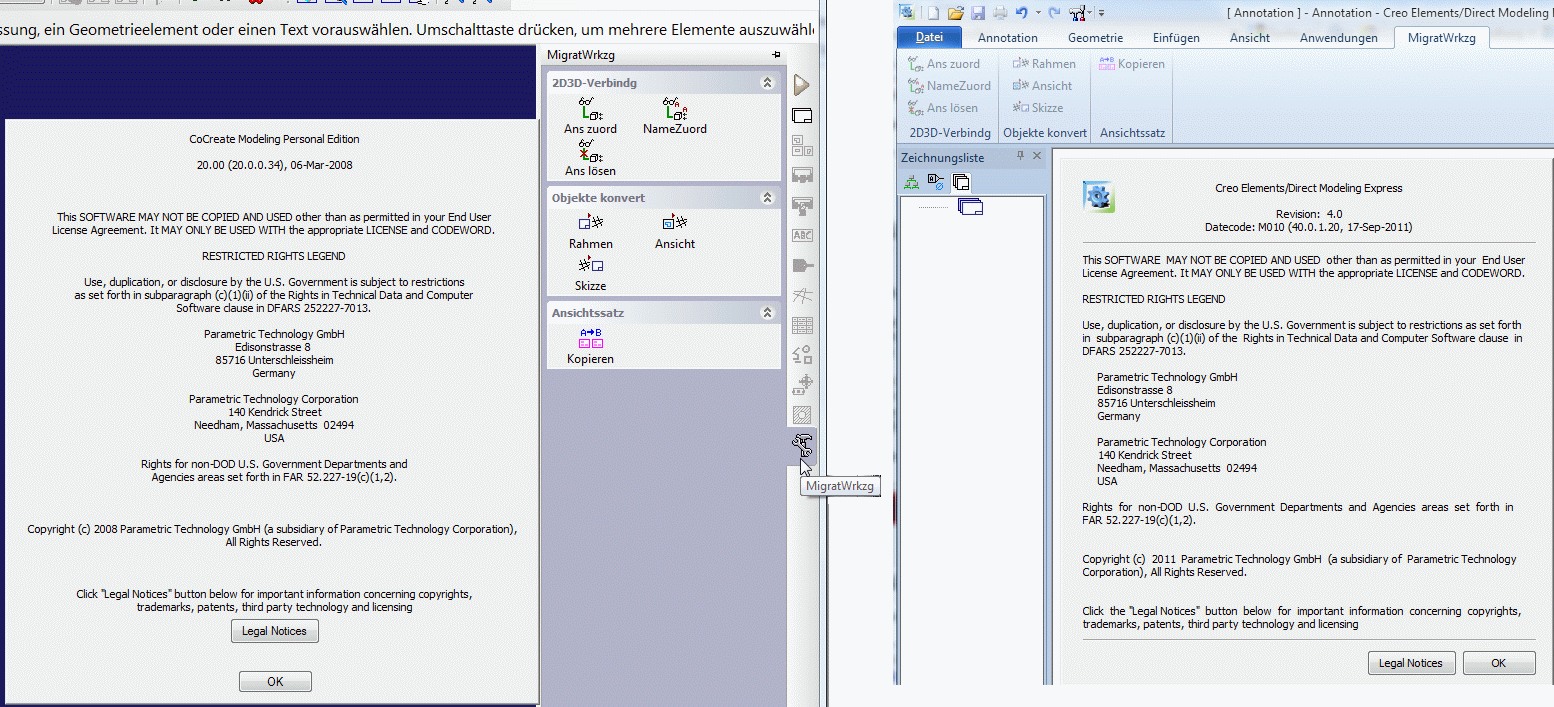Click the ABC text icon in vertical toolbar
This screenshot has height=707, width=1554.
[x=802, y=236]
